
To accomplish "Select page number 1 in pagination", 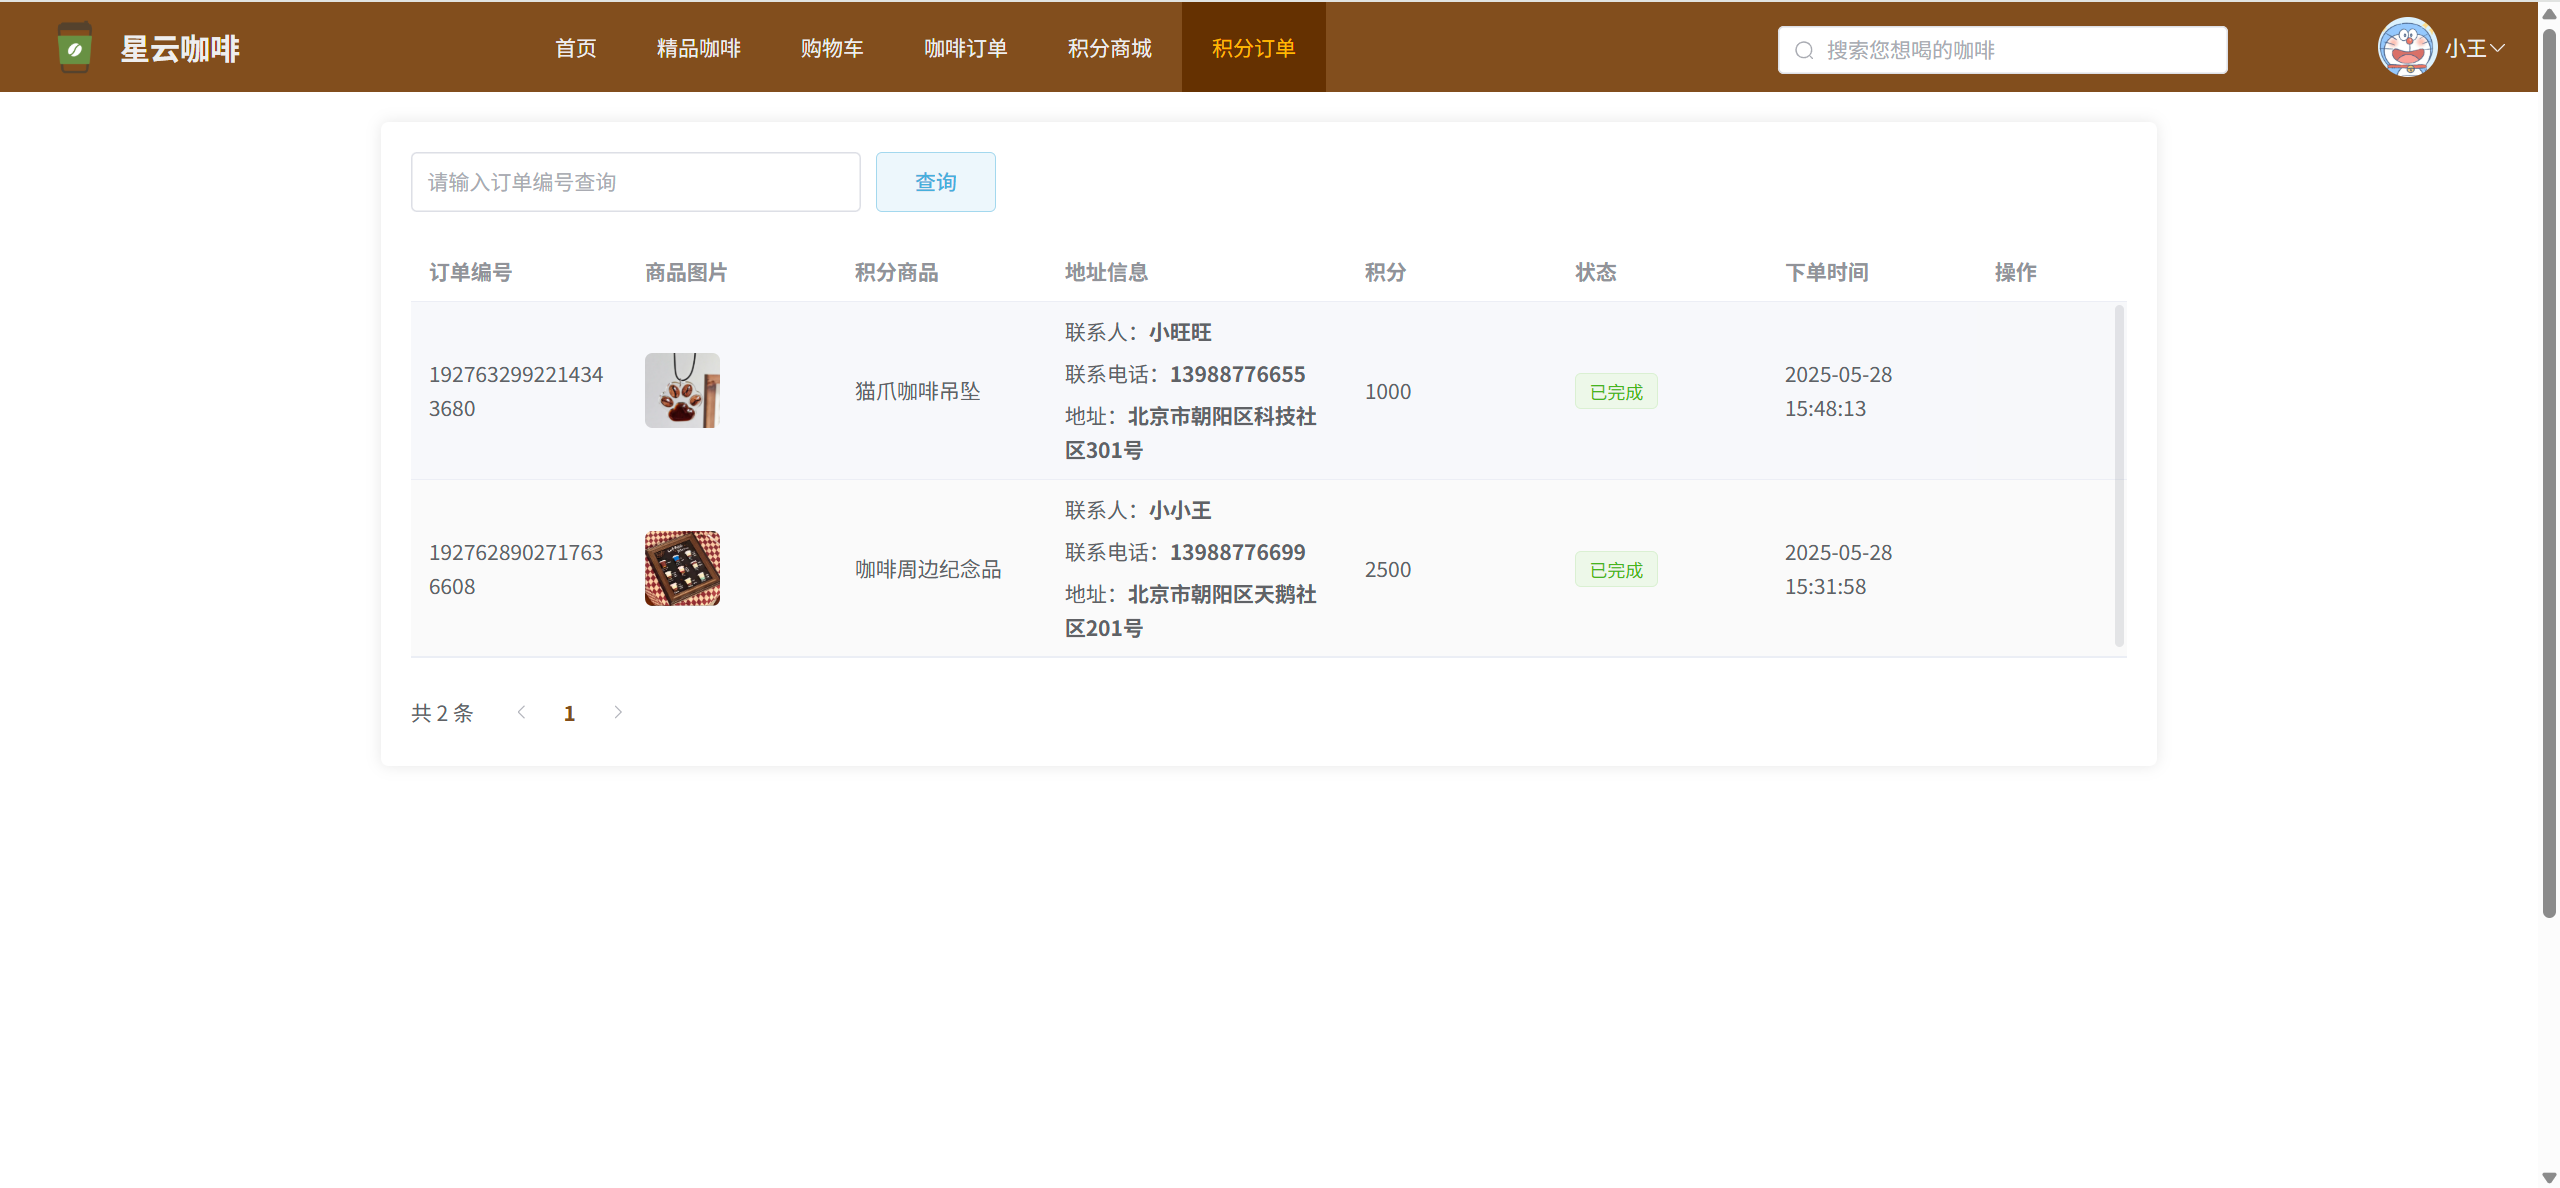I will [x=569, y=713].
